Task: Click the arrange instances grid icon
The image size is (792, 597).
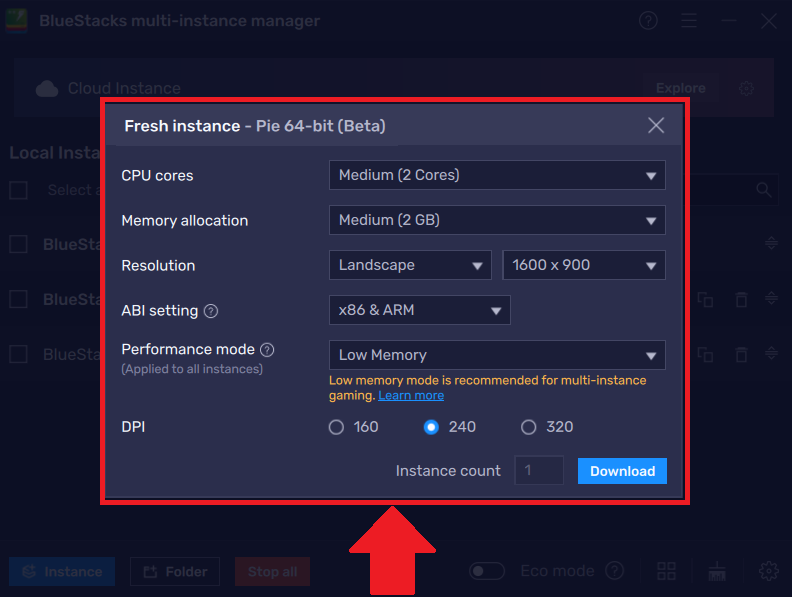Action: [666, 571]
